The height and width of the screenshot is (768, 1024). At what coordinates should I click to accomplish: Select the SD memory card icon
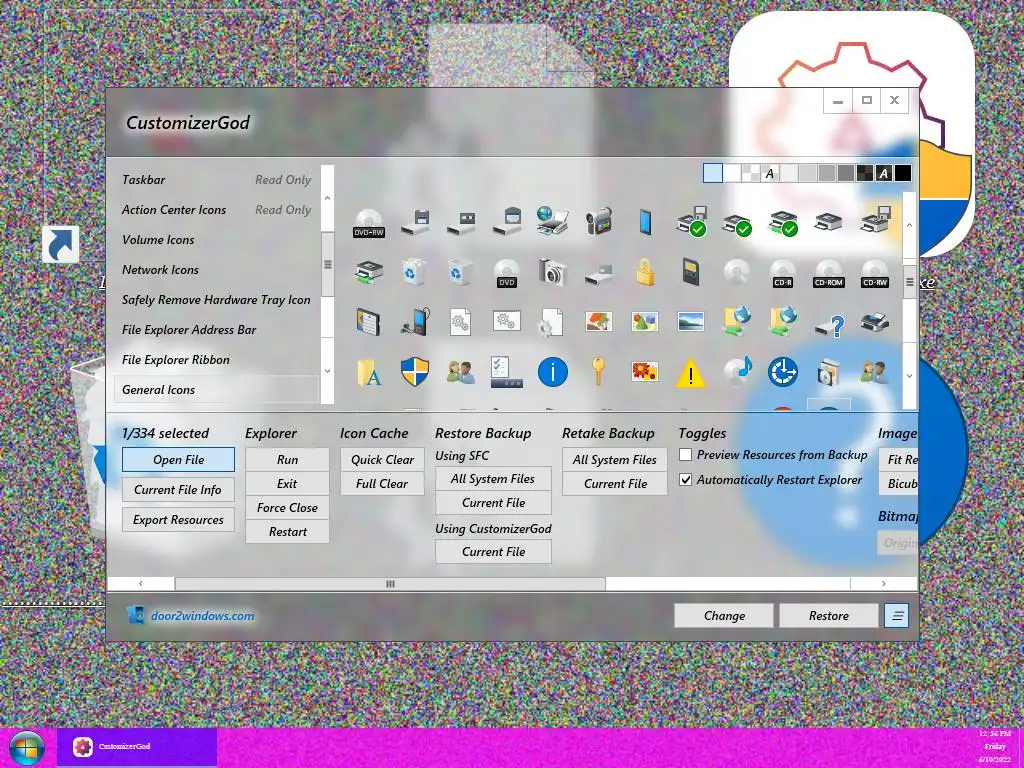pos(691,272)
